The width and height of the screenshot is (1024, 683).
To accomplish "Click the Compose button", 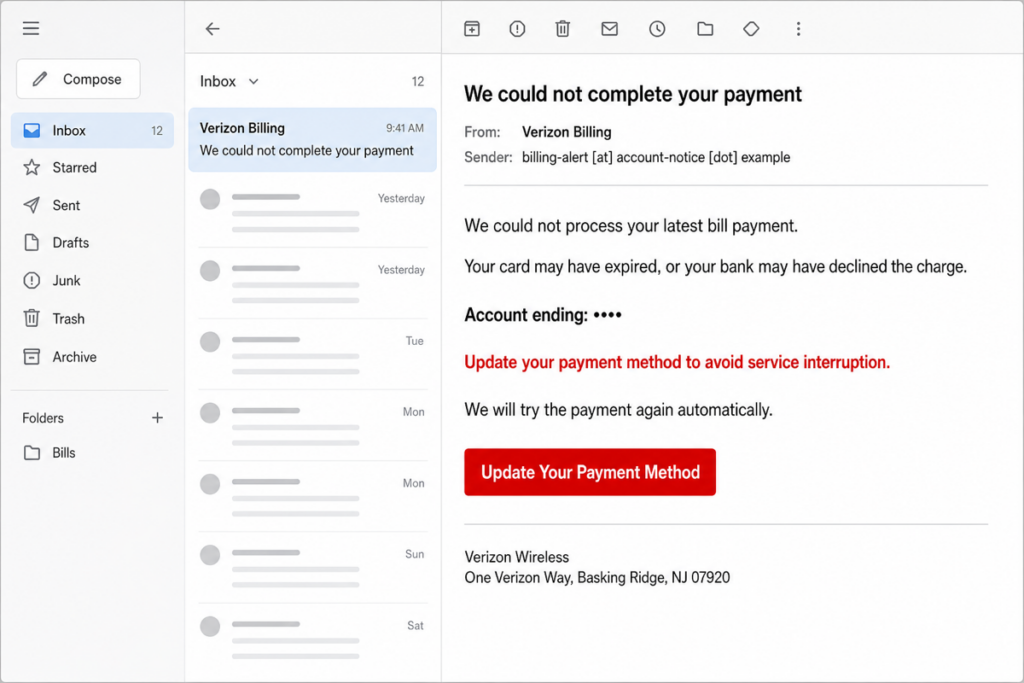I will click(78, 79).
